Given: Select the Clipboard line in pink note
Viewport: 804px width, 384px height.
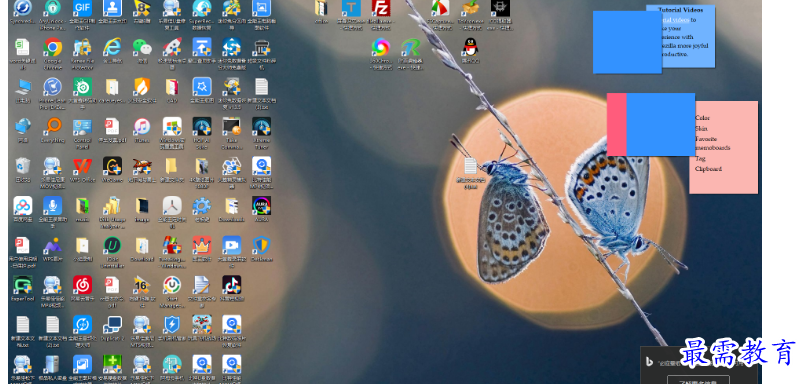Looking at the screenshot, I should click(x=708, y=169).
